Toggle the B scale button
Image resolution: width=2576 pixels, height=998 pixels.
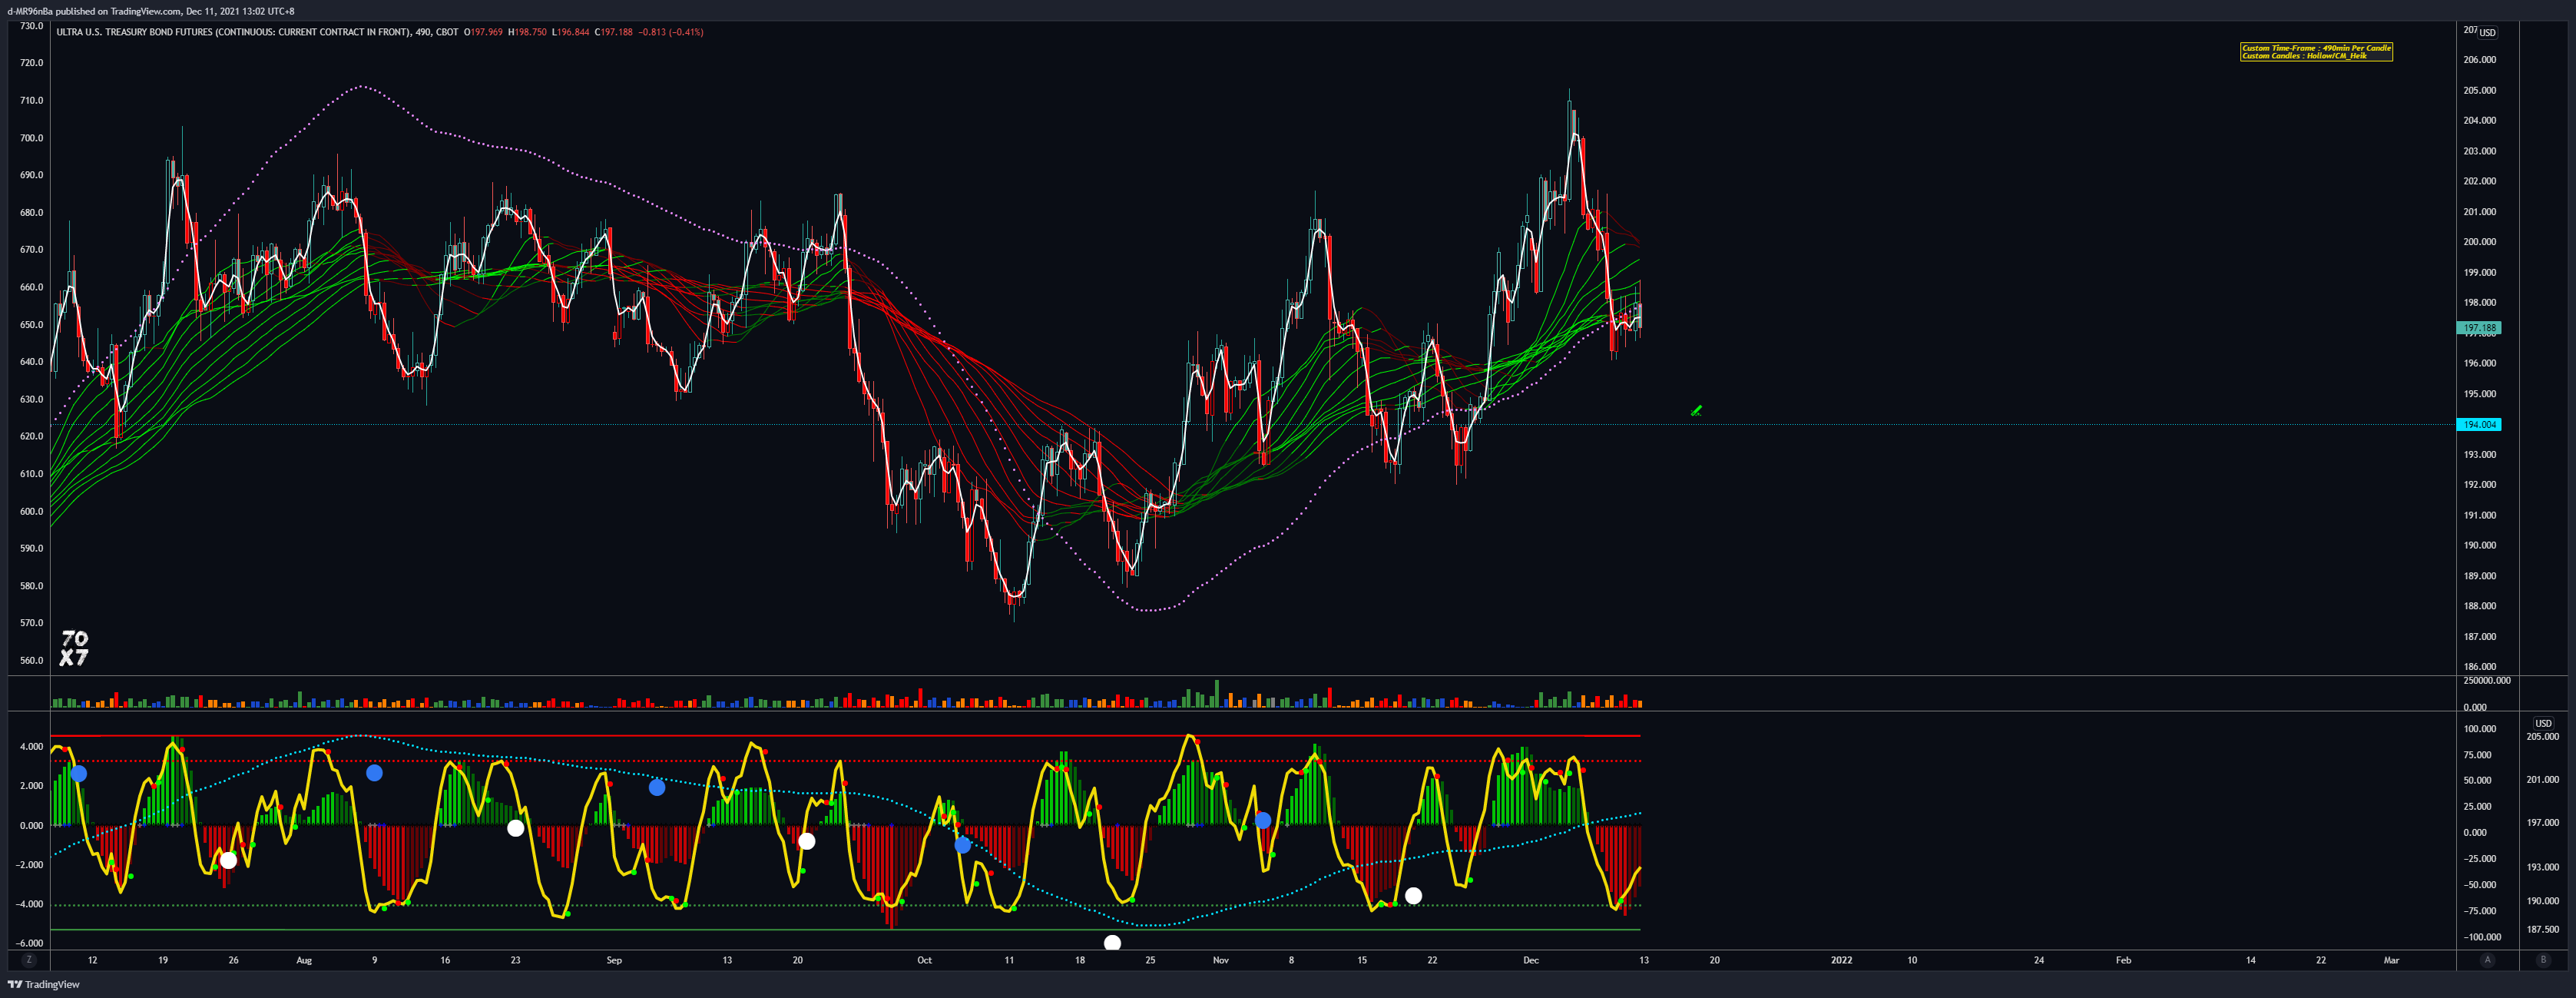pyautogui.click(x=2543, y=960)
